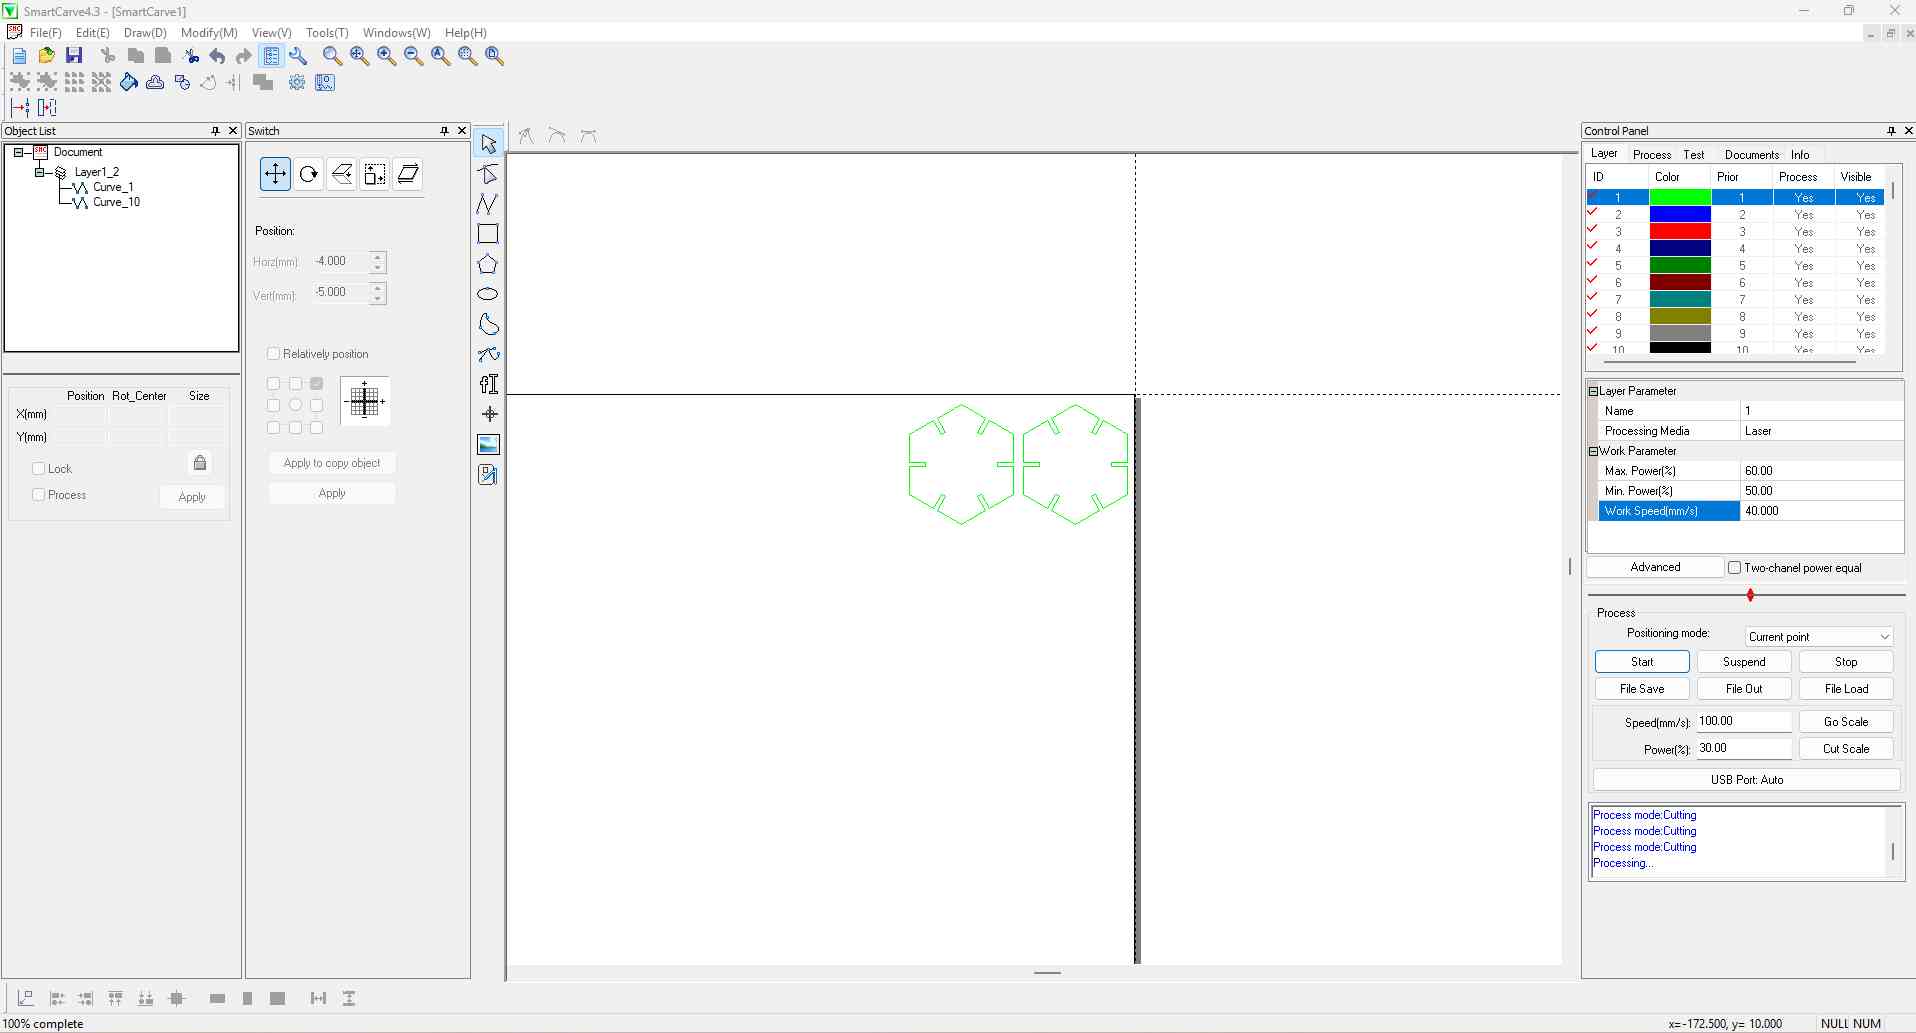This screenshot has height=1033, width=1916.
Task: Select the polyline drawing tool
Action: 488,204
